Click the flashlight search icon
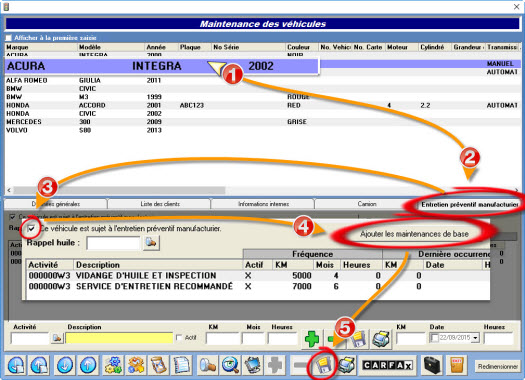The width and height of the screenshot is (525, 380). [207, 365]
